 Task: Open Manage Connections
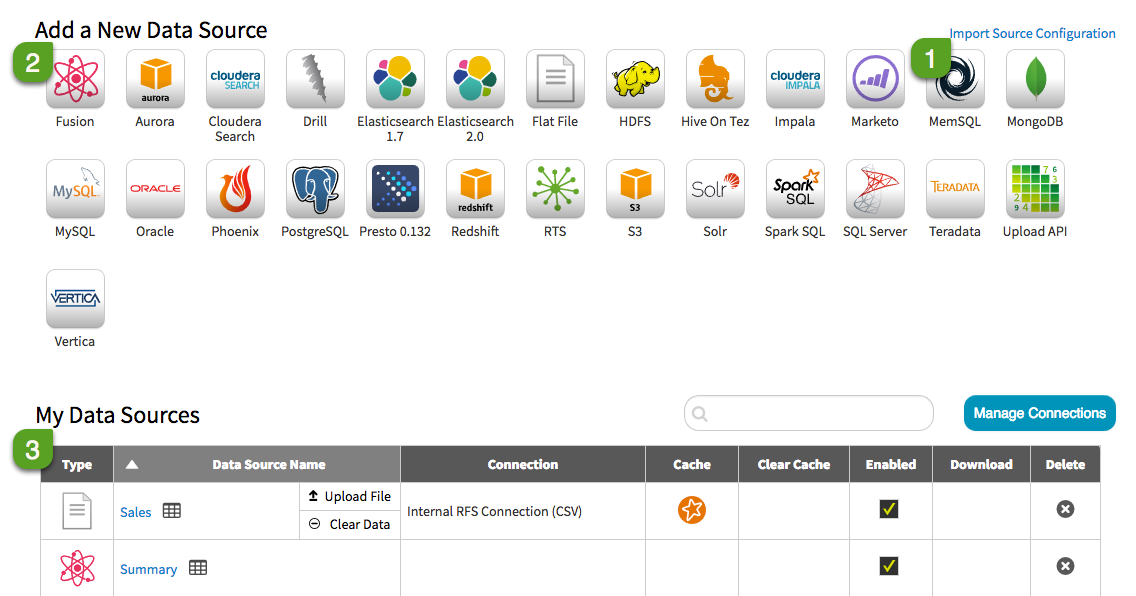point(1040,413)
